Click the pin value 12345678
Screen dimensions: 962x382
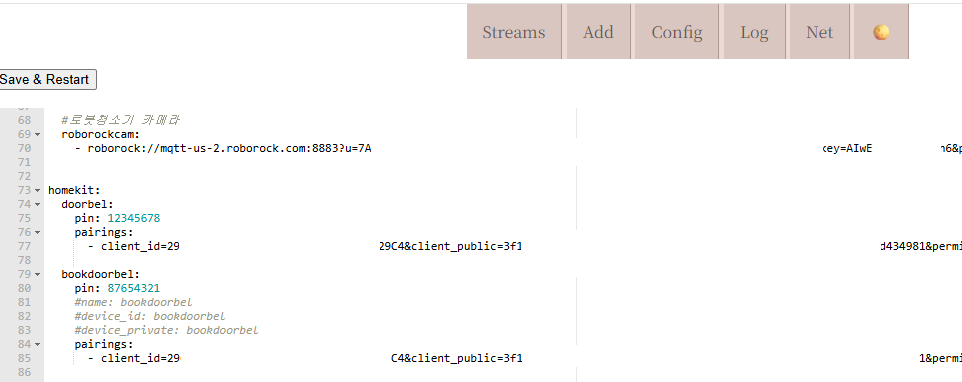pyautogui.click(x=134, y=218)
